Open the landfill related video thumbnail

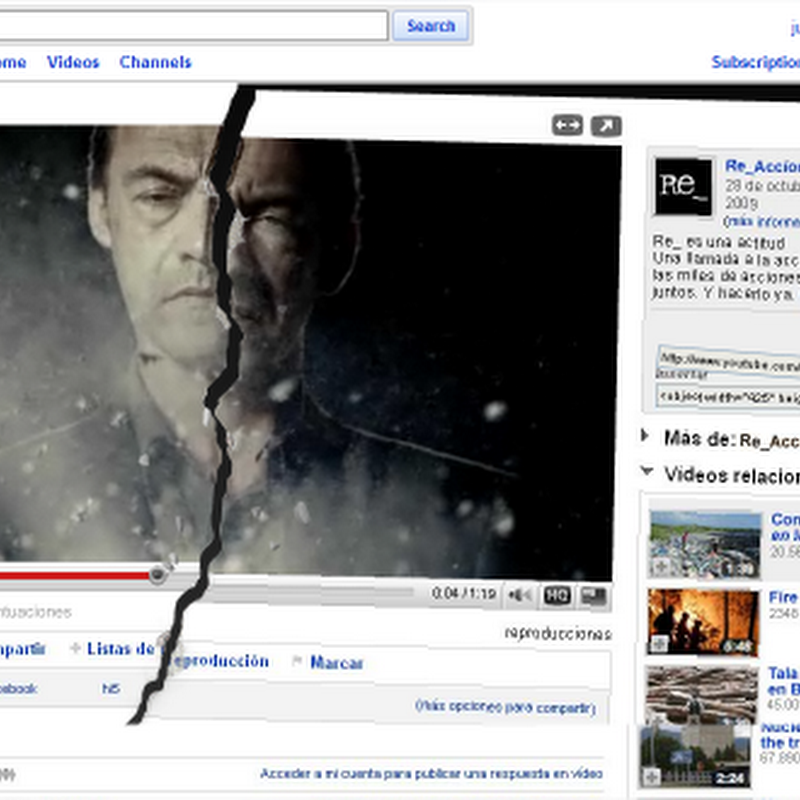tap(705, 545)
